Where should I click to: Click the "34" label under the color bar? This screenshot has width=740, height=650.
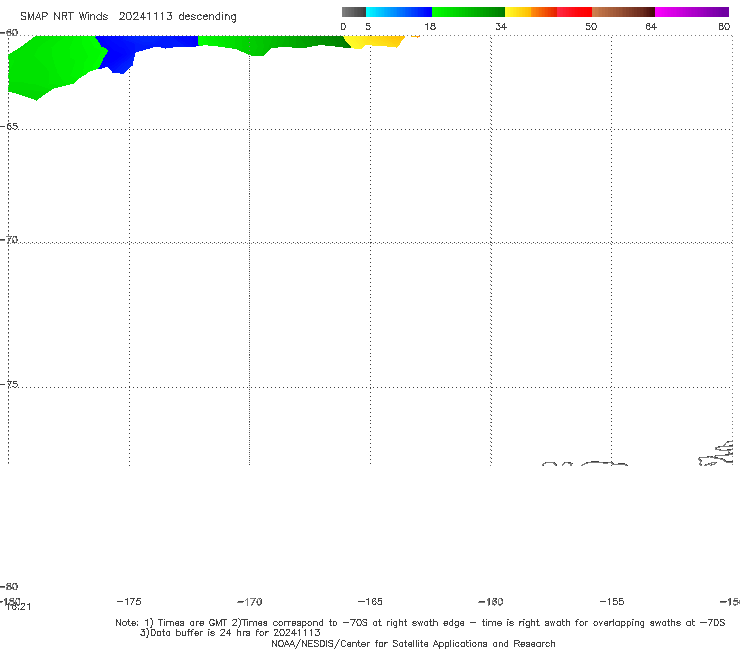click(x=501, y=26)
